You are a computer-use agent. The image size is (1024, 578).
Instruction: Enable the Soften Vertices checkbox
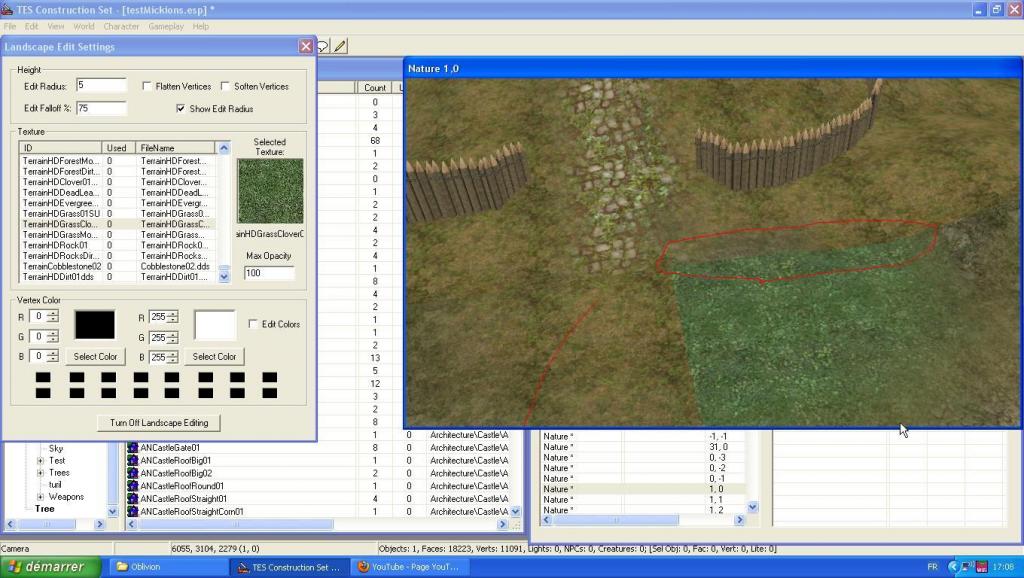point(225,86)
